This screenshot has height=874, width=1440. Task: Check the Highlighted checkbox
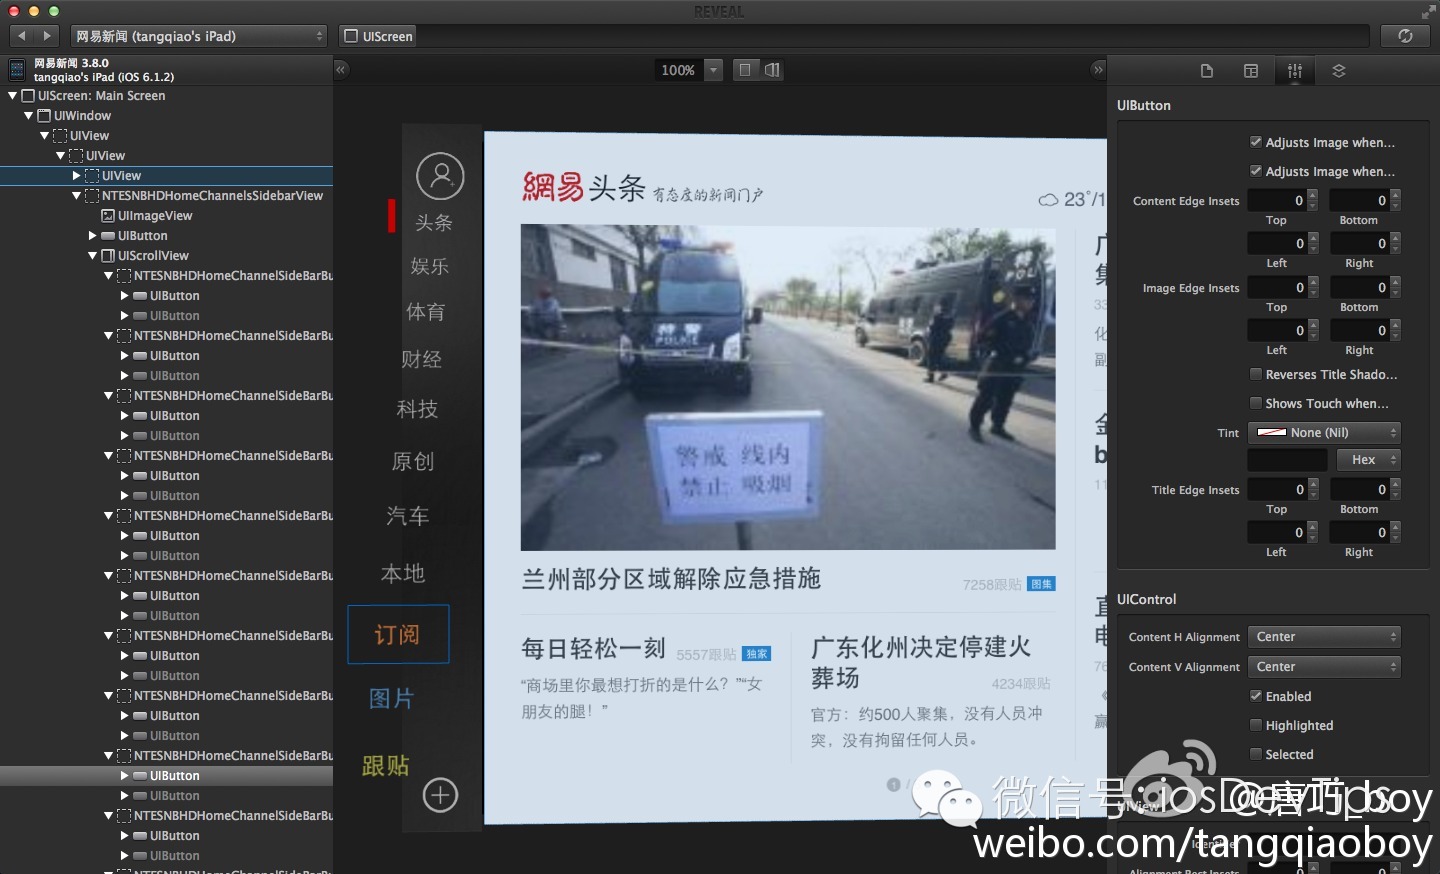(x=1256, y=725)
